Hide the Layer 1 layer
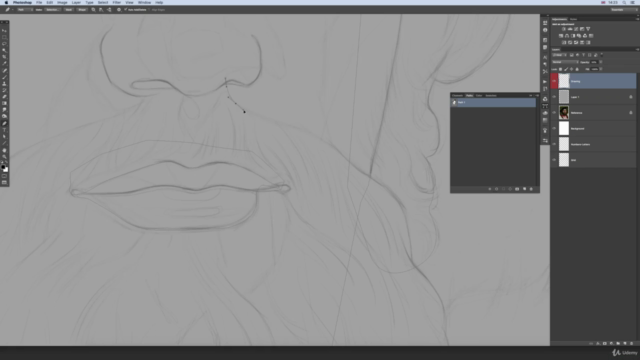Image resolution: width=640 pixels, height=360 pixels. (554, 97)
